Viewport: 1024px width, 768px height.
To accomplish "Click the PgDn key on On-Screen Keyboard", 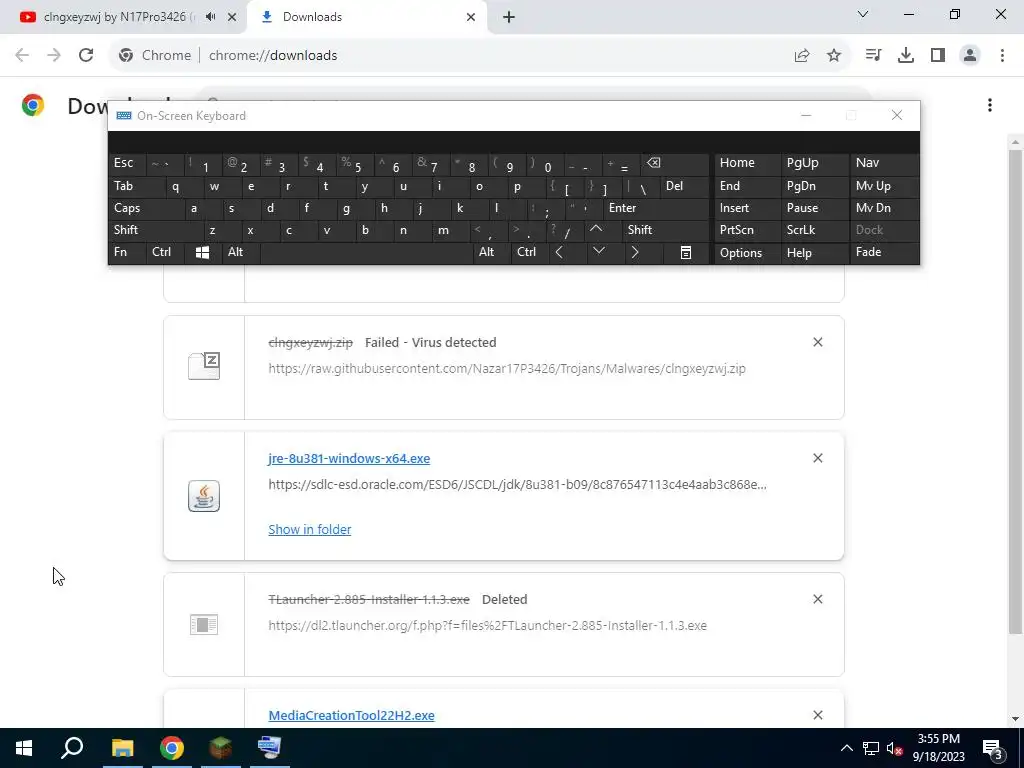I will point(814,186).
